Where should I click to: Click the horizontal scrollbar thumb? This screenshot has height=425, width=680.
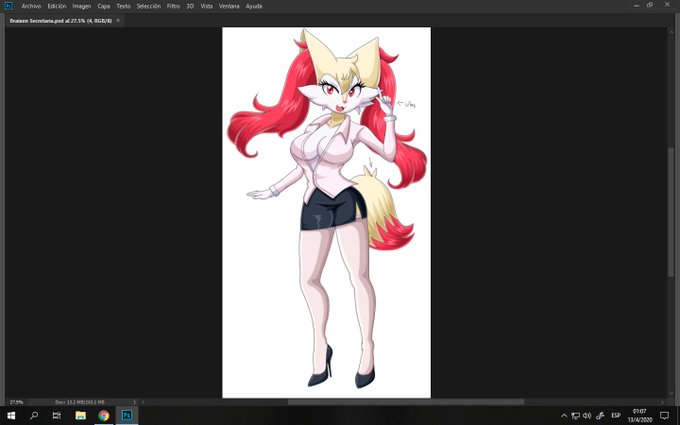coord(406,402)
